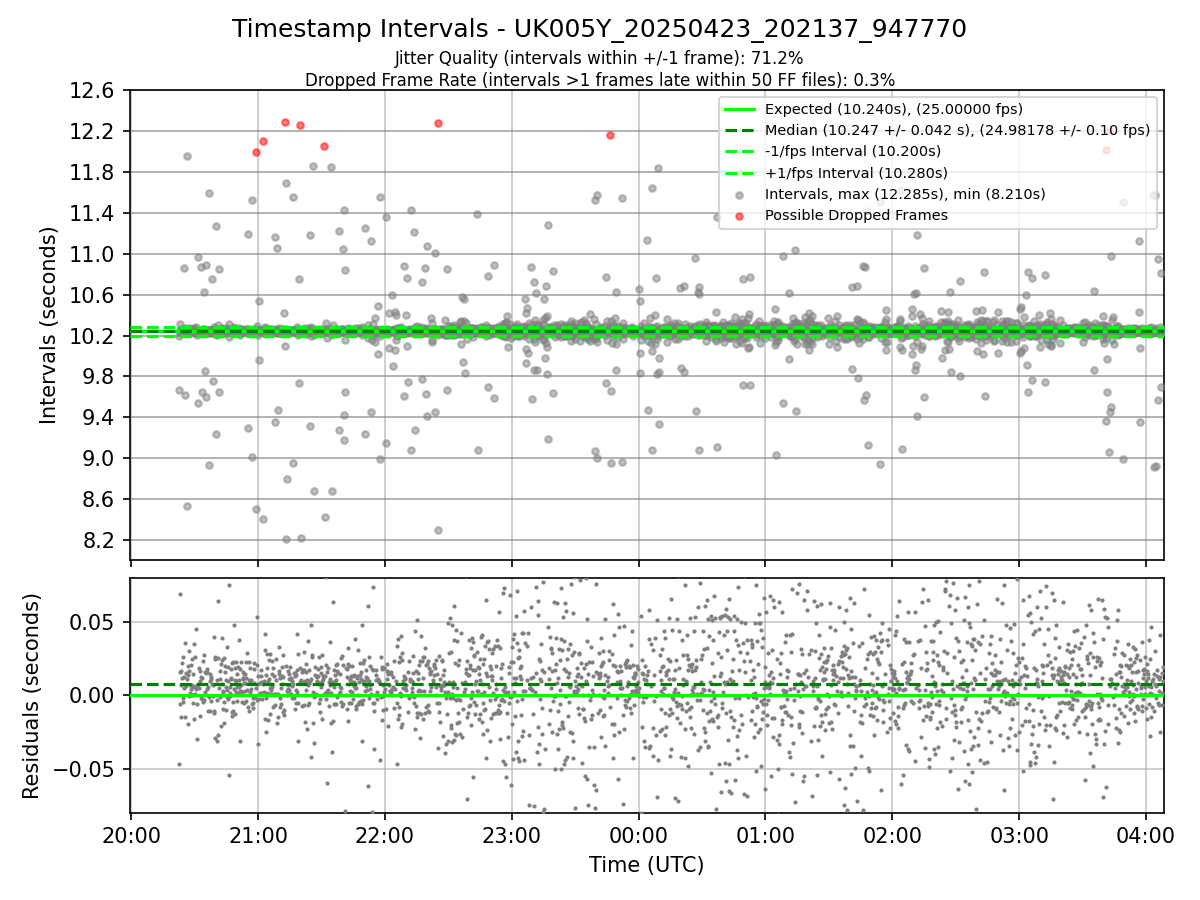Click the legend entry "-1/fps Interval (10.200s)"

coord(853,151)
